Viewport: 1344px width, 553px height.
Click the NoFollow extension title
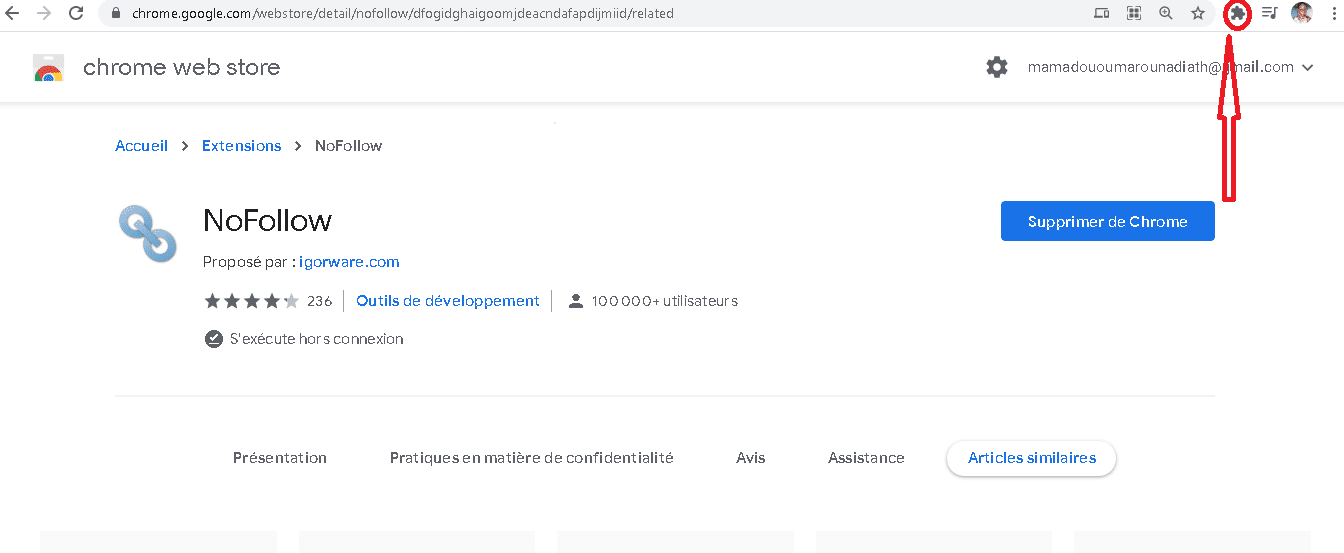coord(267,220)
